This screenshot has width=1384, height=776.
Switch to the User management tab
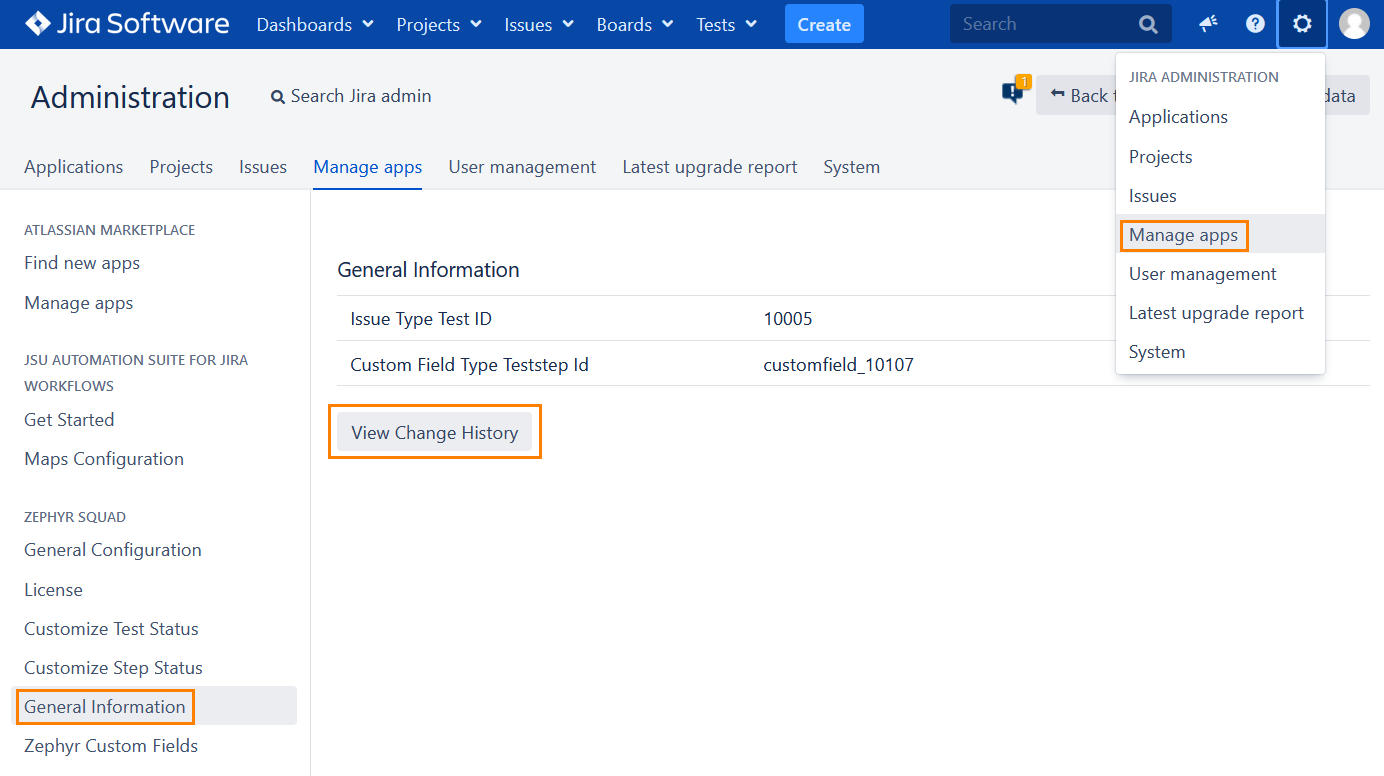tap(522, 167)
